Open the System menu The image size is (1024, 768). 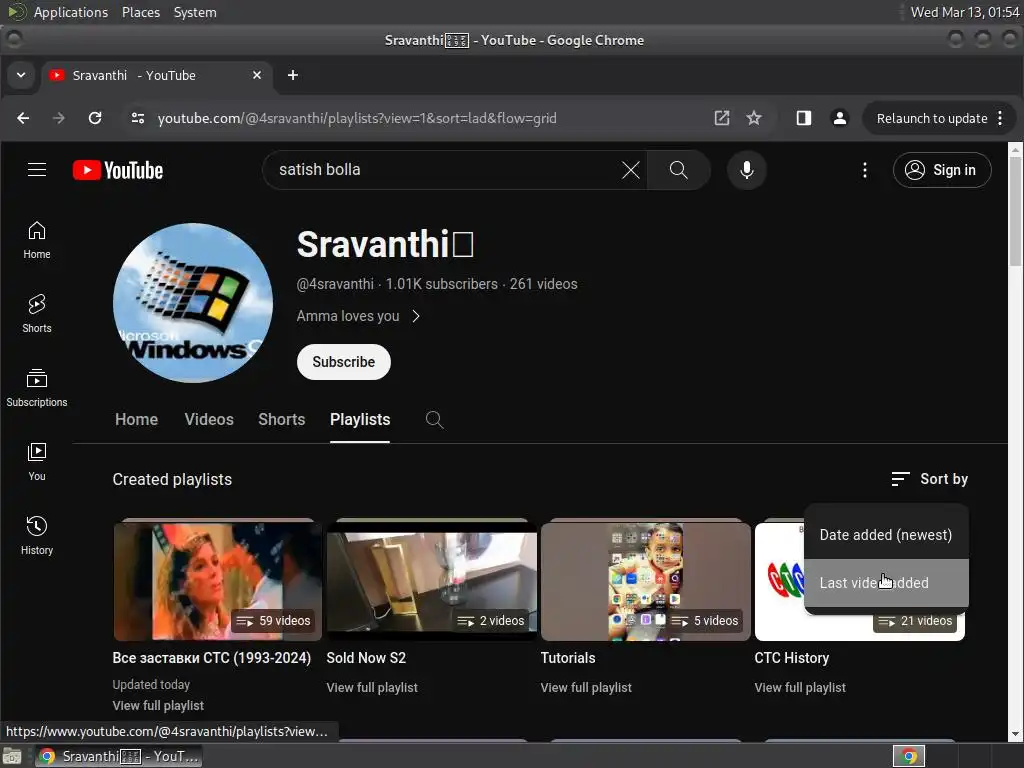195,12
